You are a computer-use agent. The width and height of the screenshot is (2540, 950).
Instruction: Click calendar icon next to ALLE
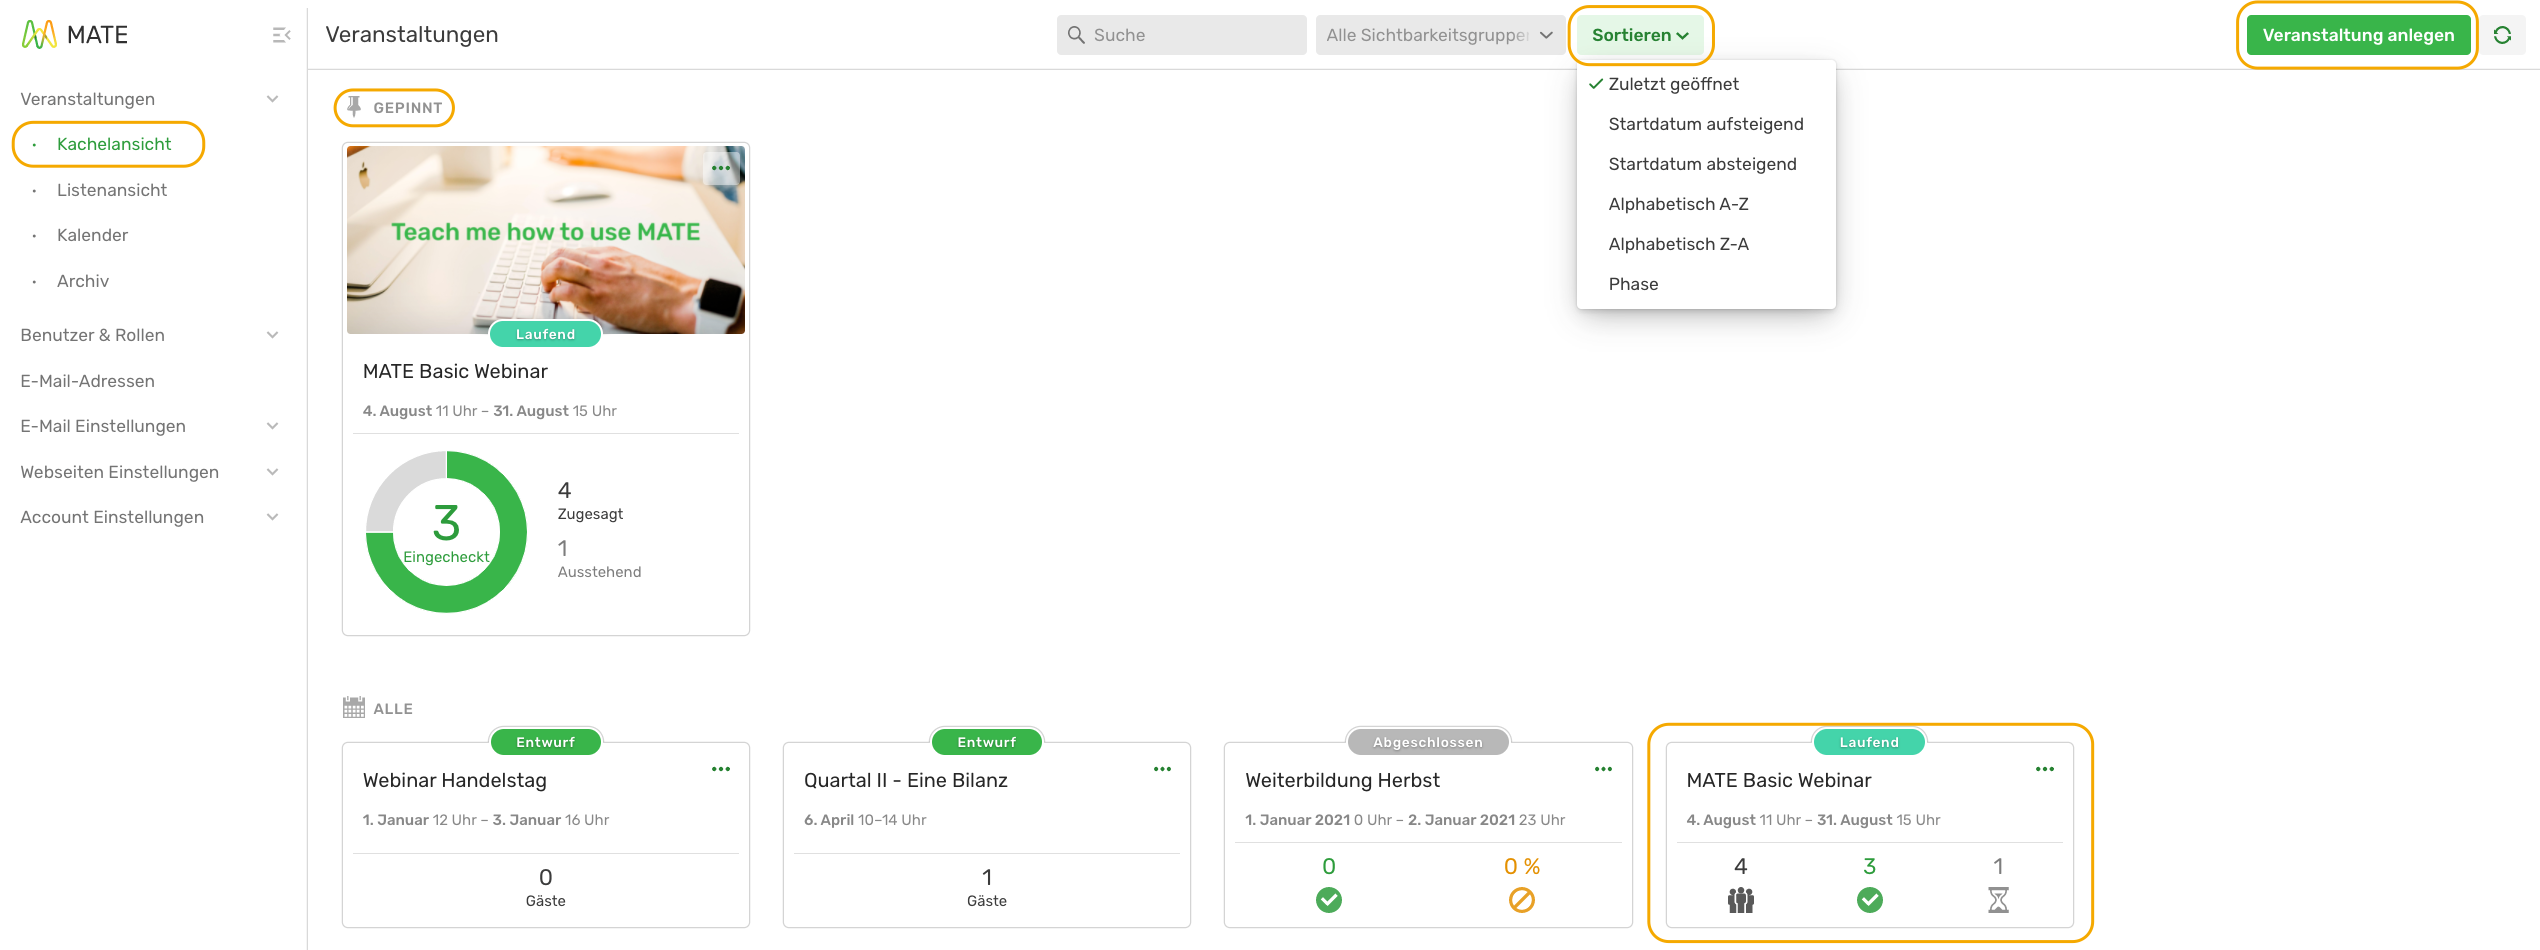pos(354,708)
